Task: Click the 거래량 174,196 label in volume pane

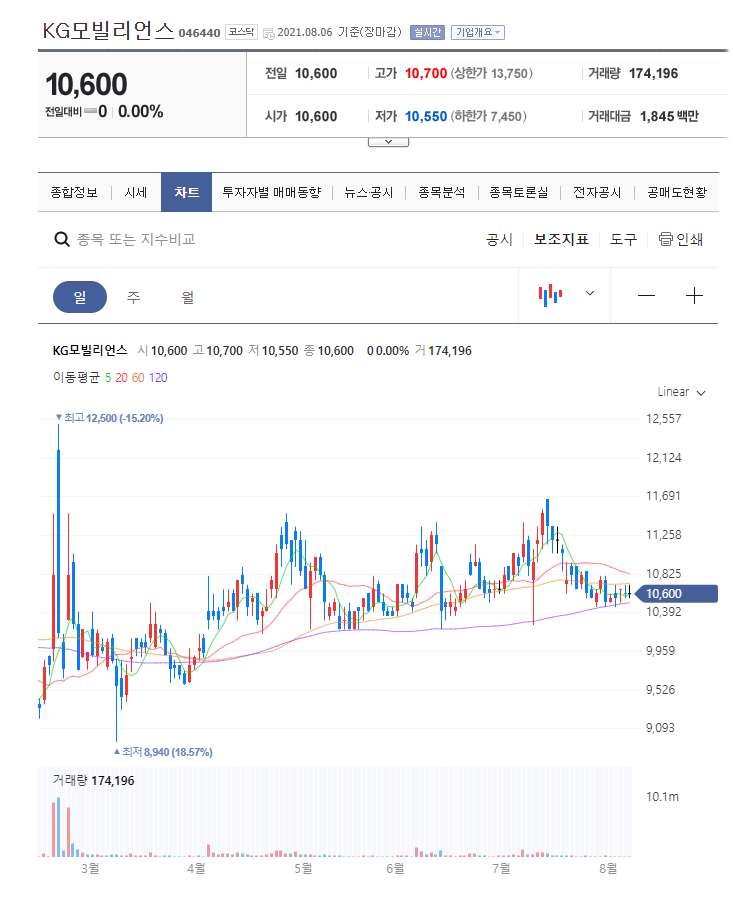Action: [x=93, y=781]
